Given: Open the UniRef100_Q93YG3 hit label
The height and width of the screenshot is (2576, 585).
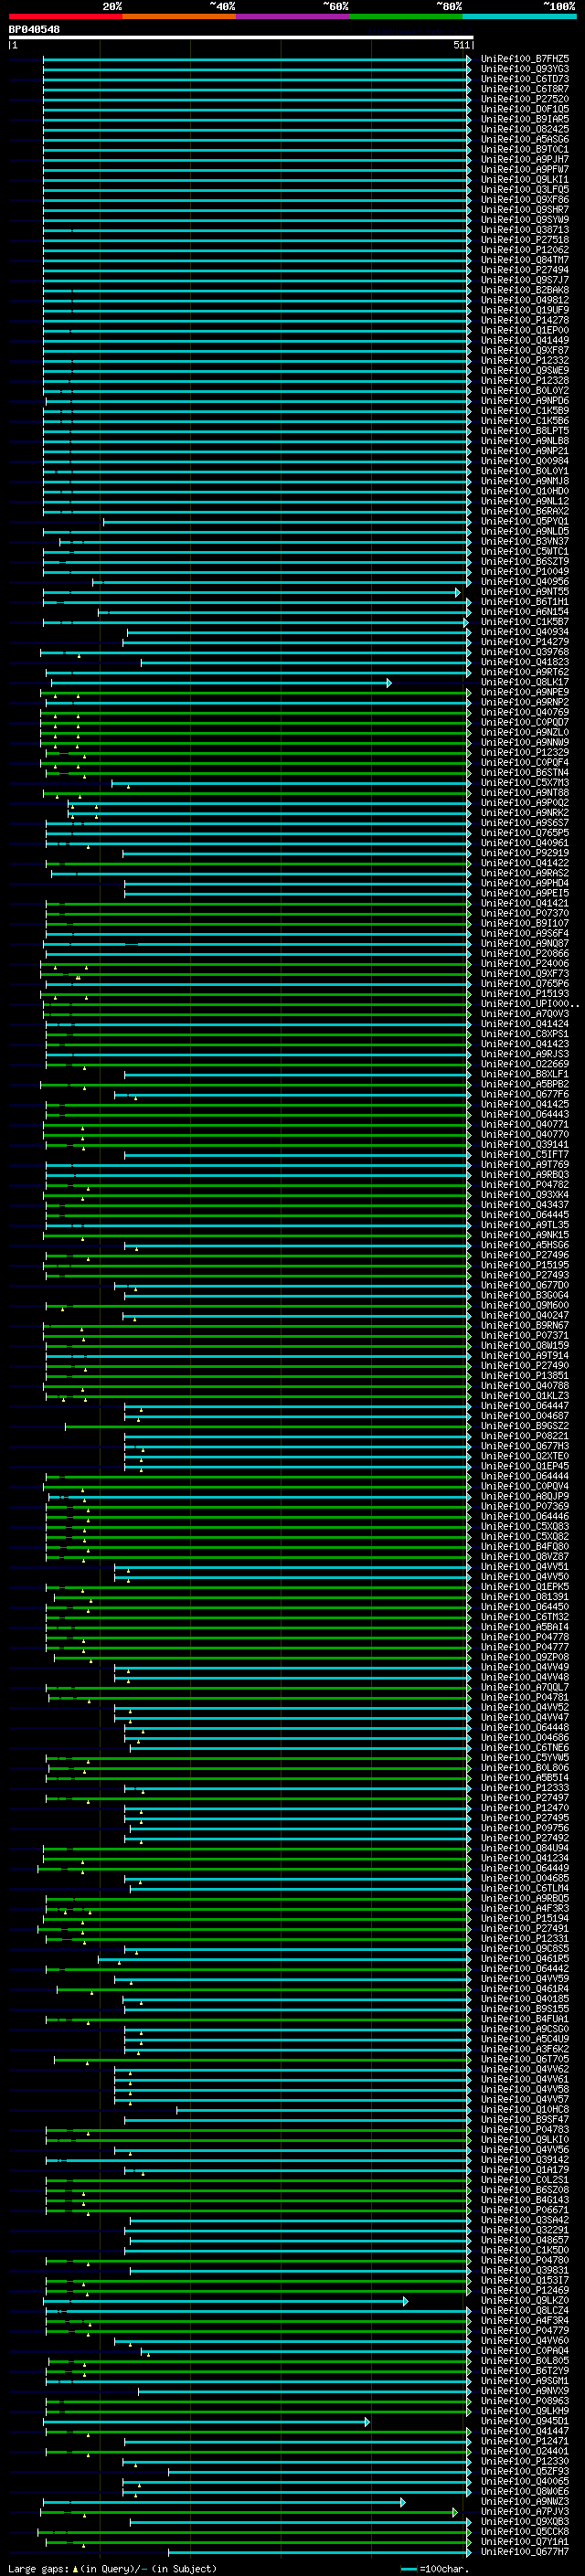Looking at the screenshot, I should tap(525, 69).
